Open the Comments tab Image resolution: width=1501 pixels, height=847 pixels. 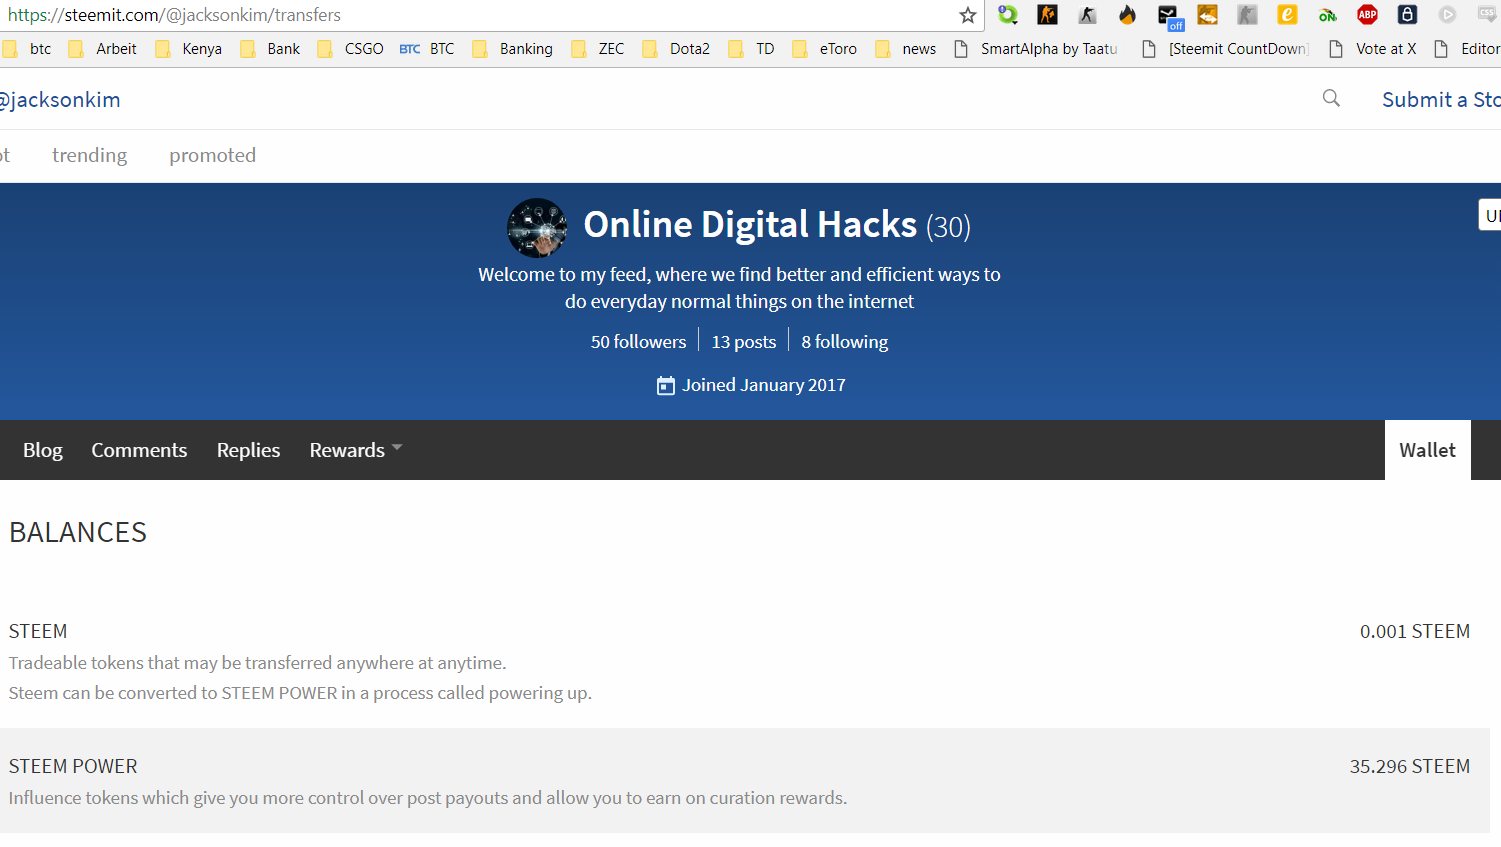point(139,450)
